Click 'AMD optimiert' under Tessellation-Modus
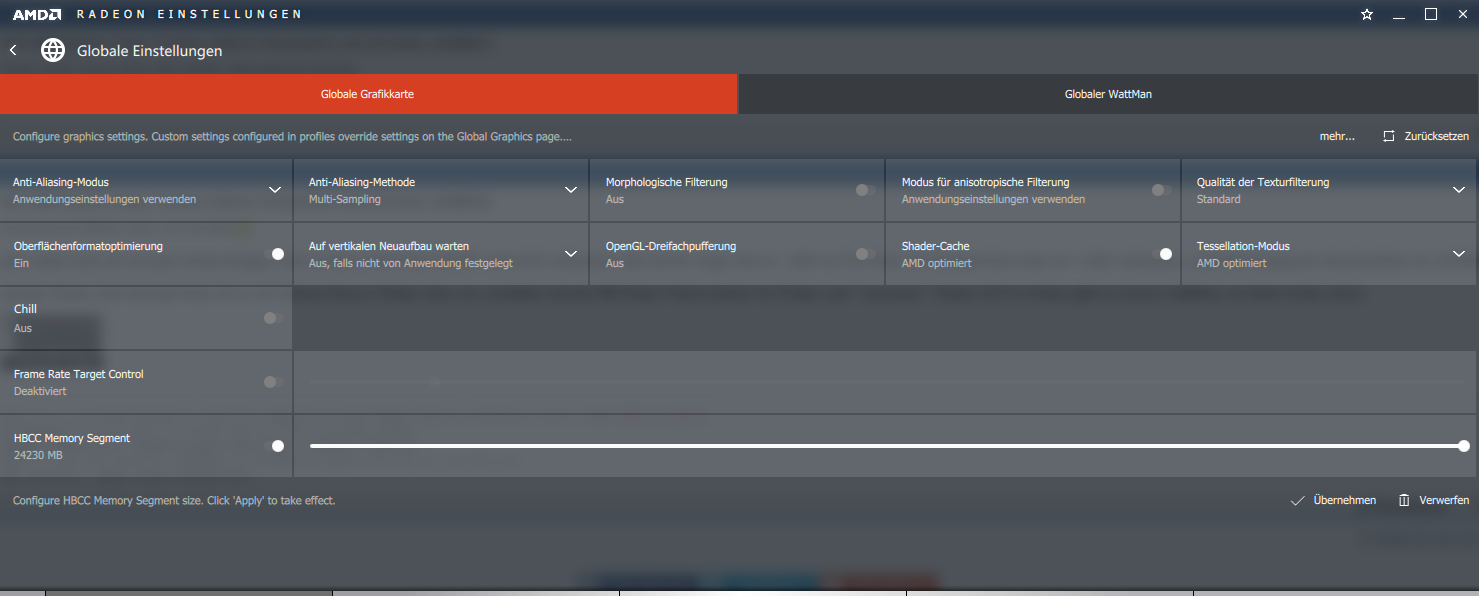 (x=1232, y=263)
